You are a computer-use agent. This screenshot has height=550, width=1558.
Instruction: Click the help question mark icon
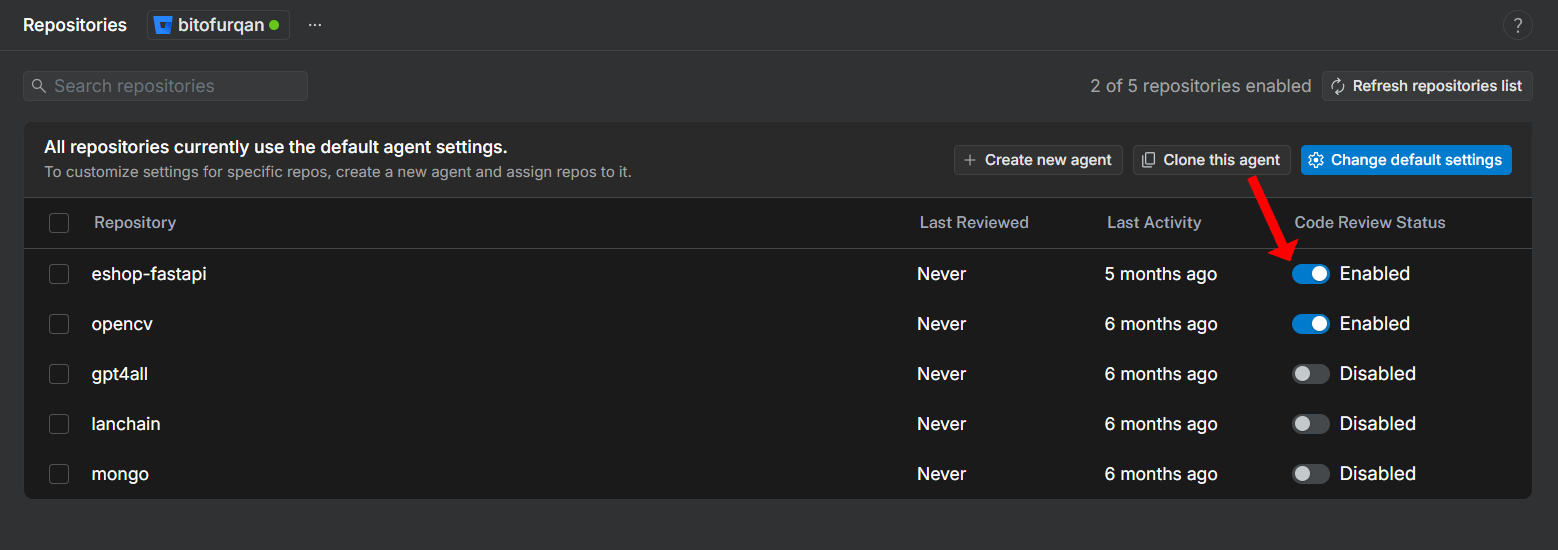(x=1517, y=25)
